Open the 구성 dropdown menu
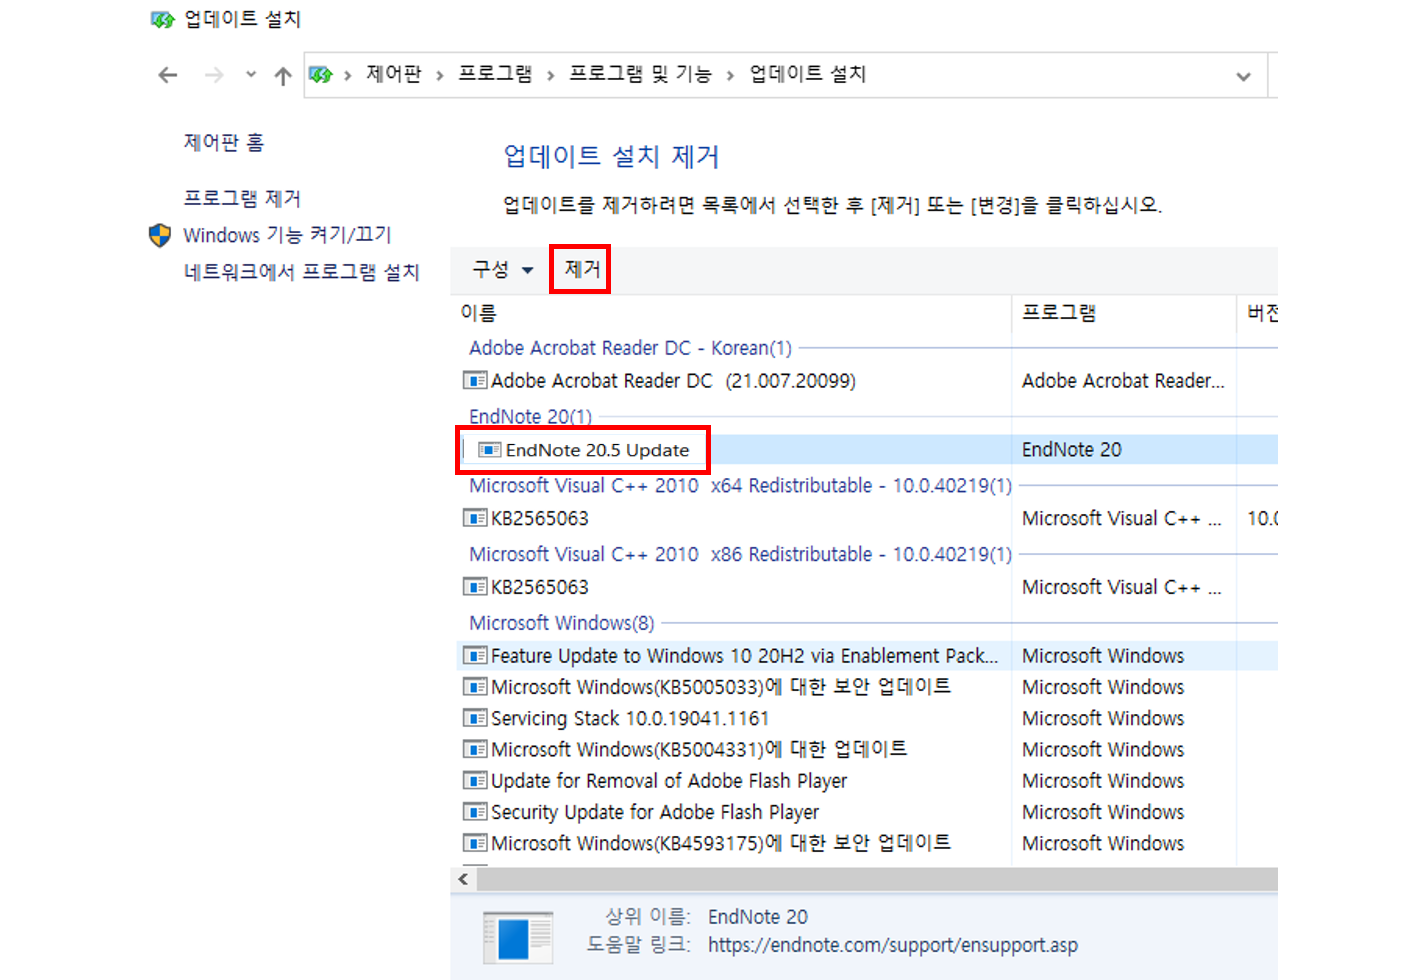The width and height of the screenshot is (1416, 980). (503, 269)
